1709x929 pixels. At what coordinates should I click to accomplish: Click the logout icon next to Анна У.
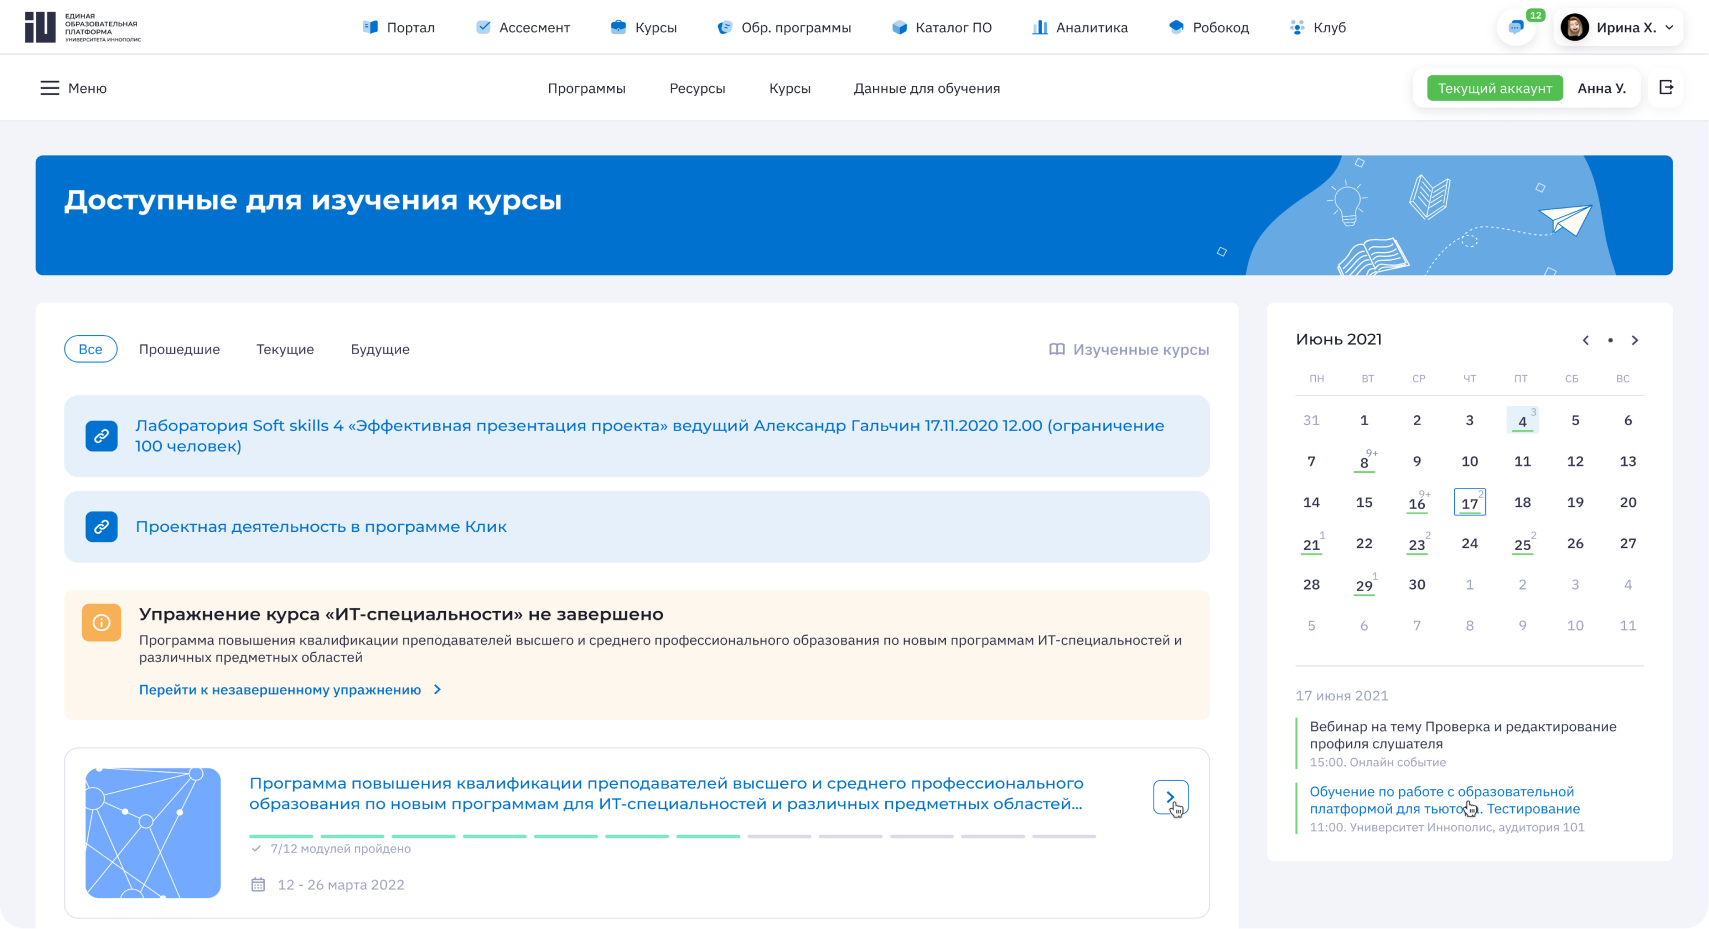tap(1666, 88)
